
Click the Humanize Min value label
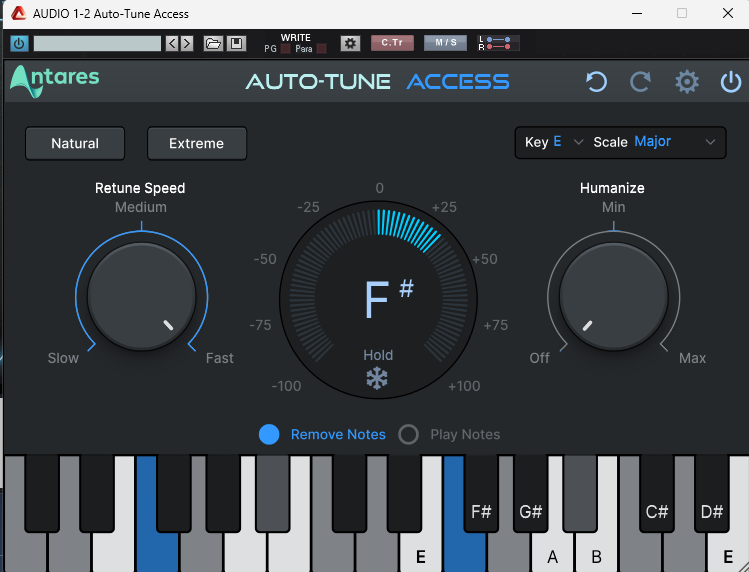[613, 207]
